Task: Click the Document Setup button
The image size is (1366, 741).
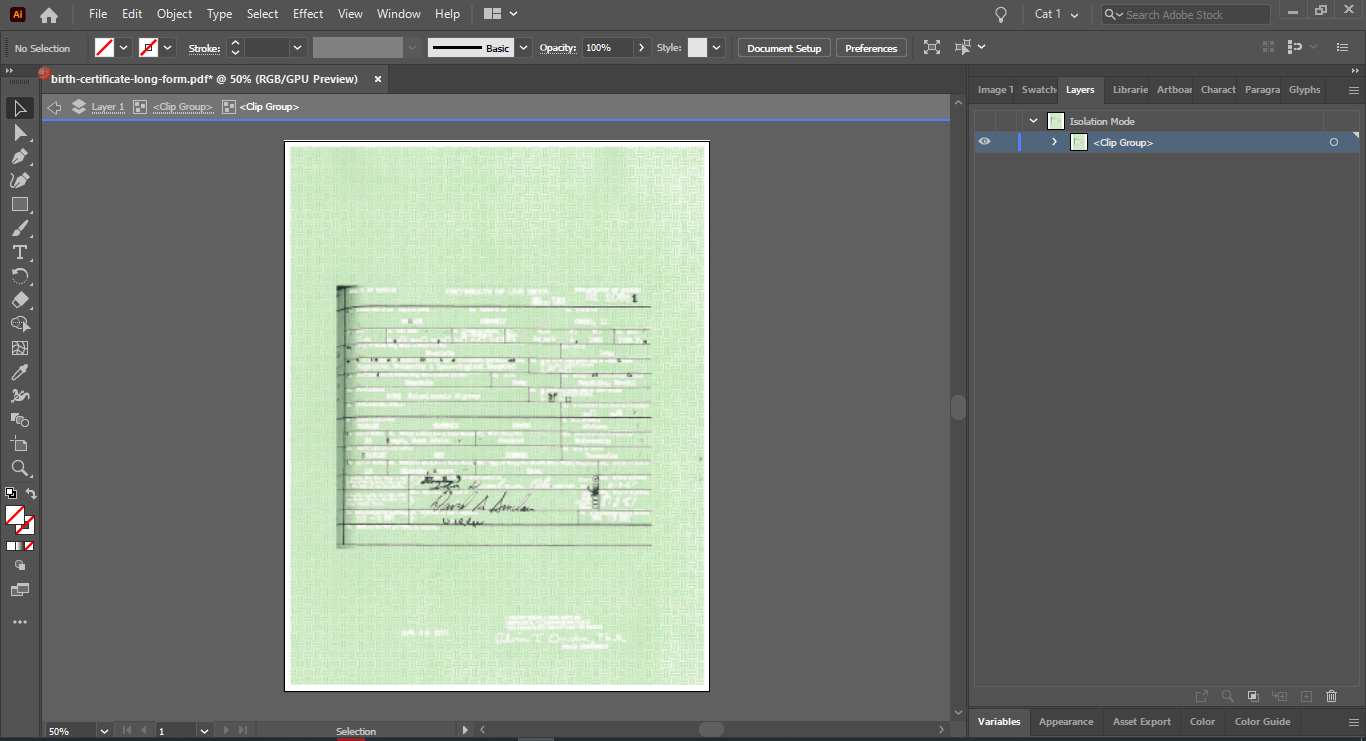Action: (784, 48)
